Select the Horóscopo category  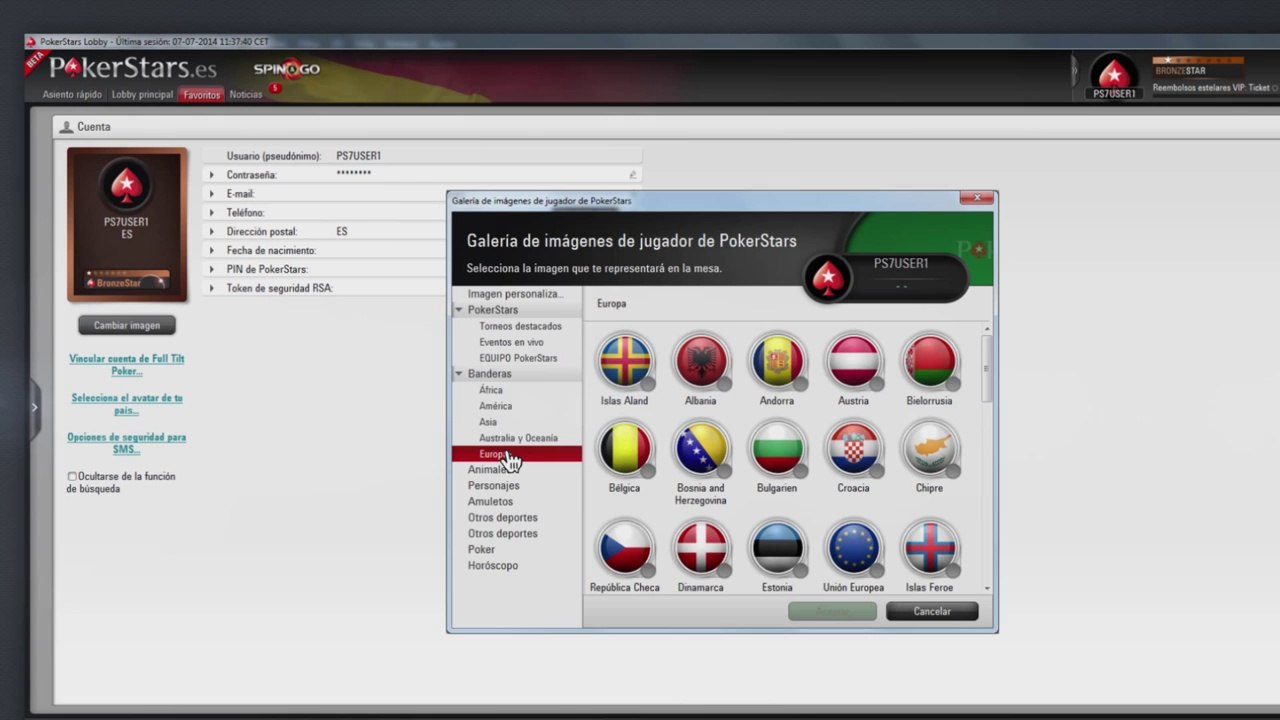493,566
